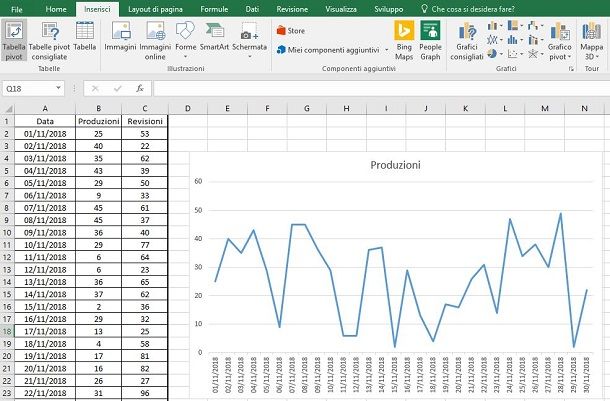Select column B header

click(98, 109)
